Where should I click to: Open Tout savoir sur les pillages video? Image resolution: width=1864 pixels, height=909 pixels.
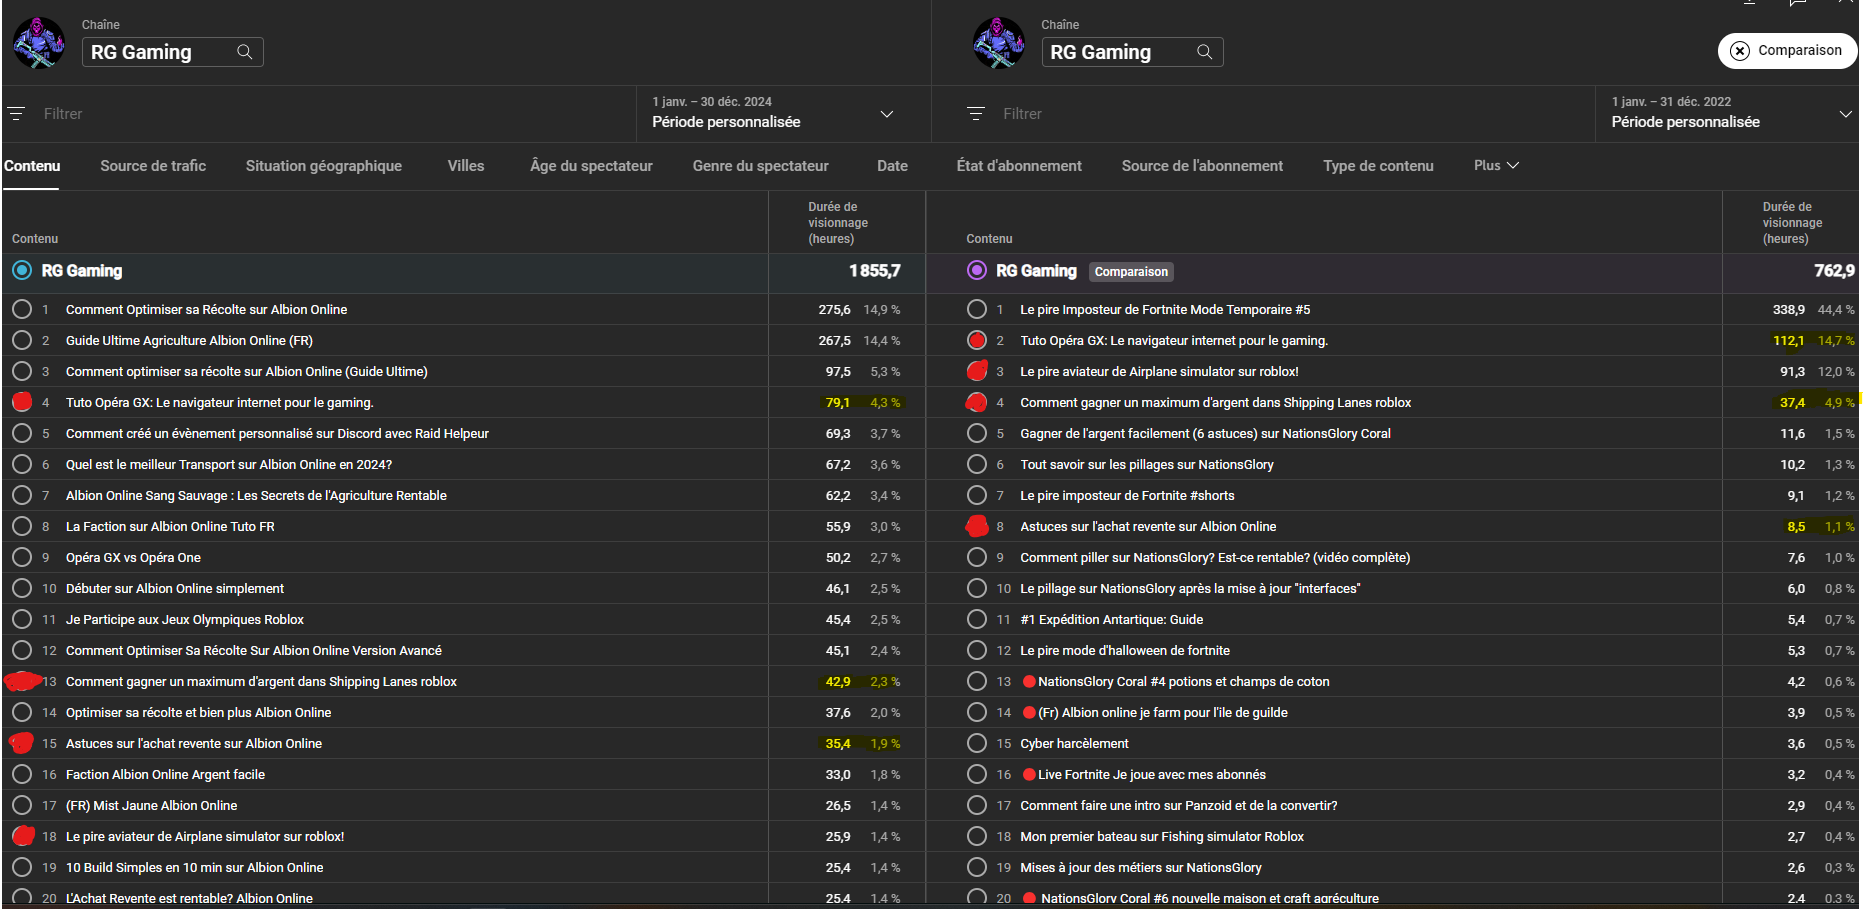1147,465
